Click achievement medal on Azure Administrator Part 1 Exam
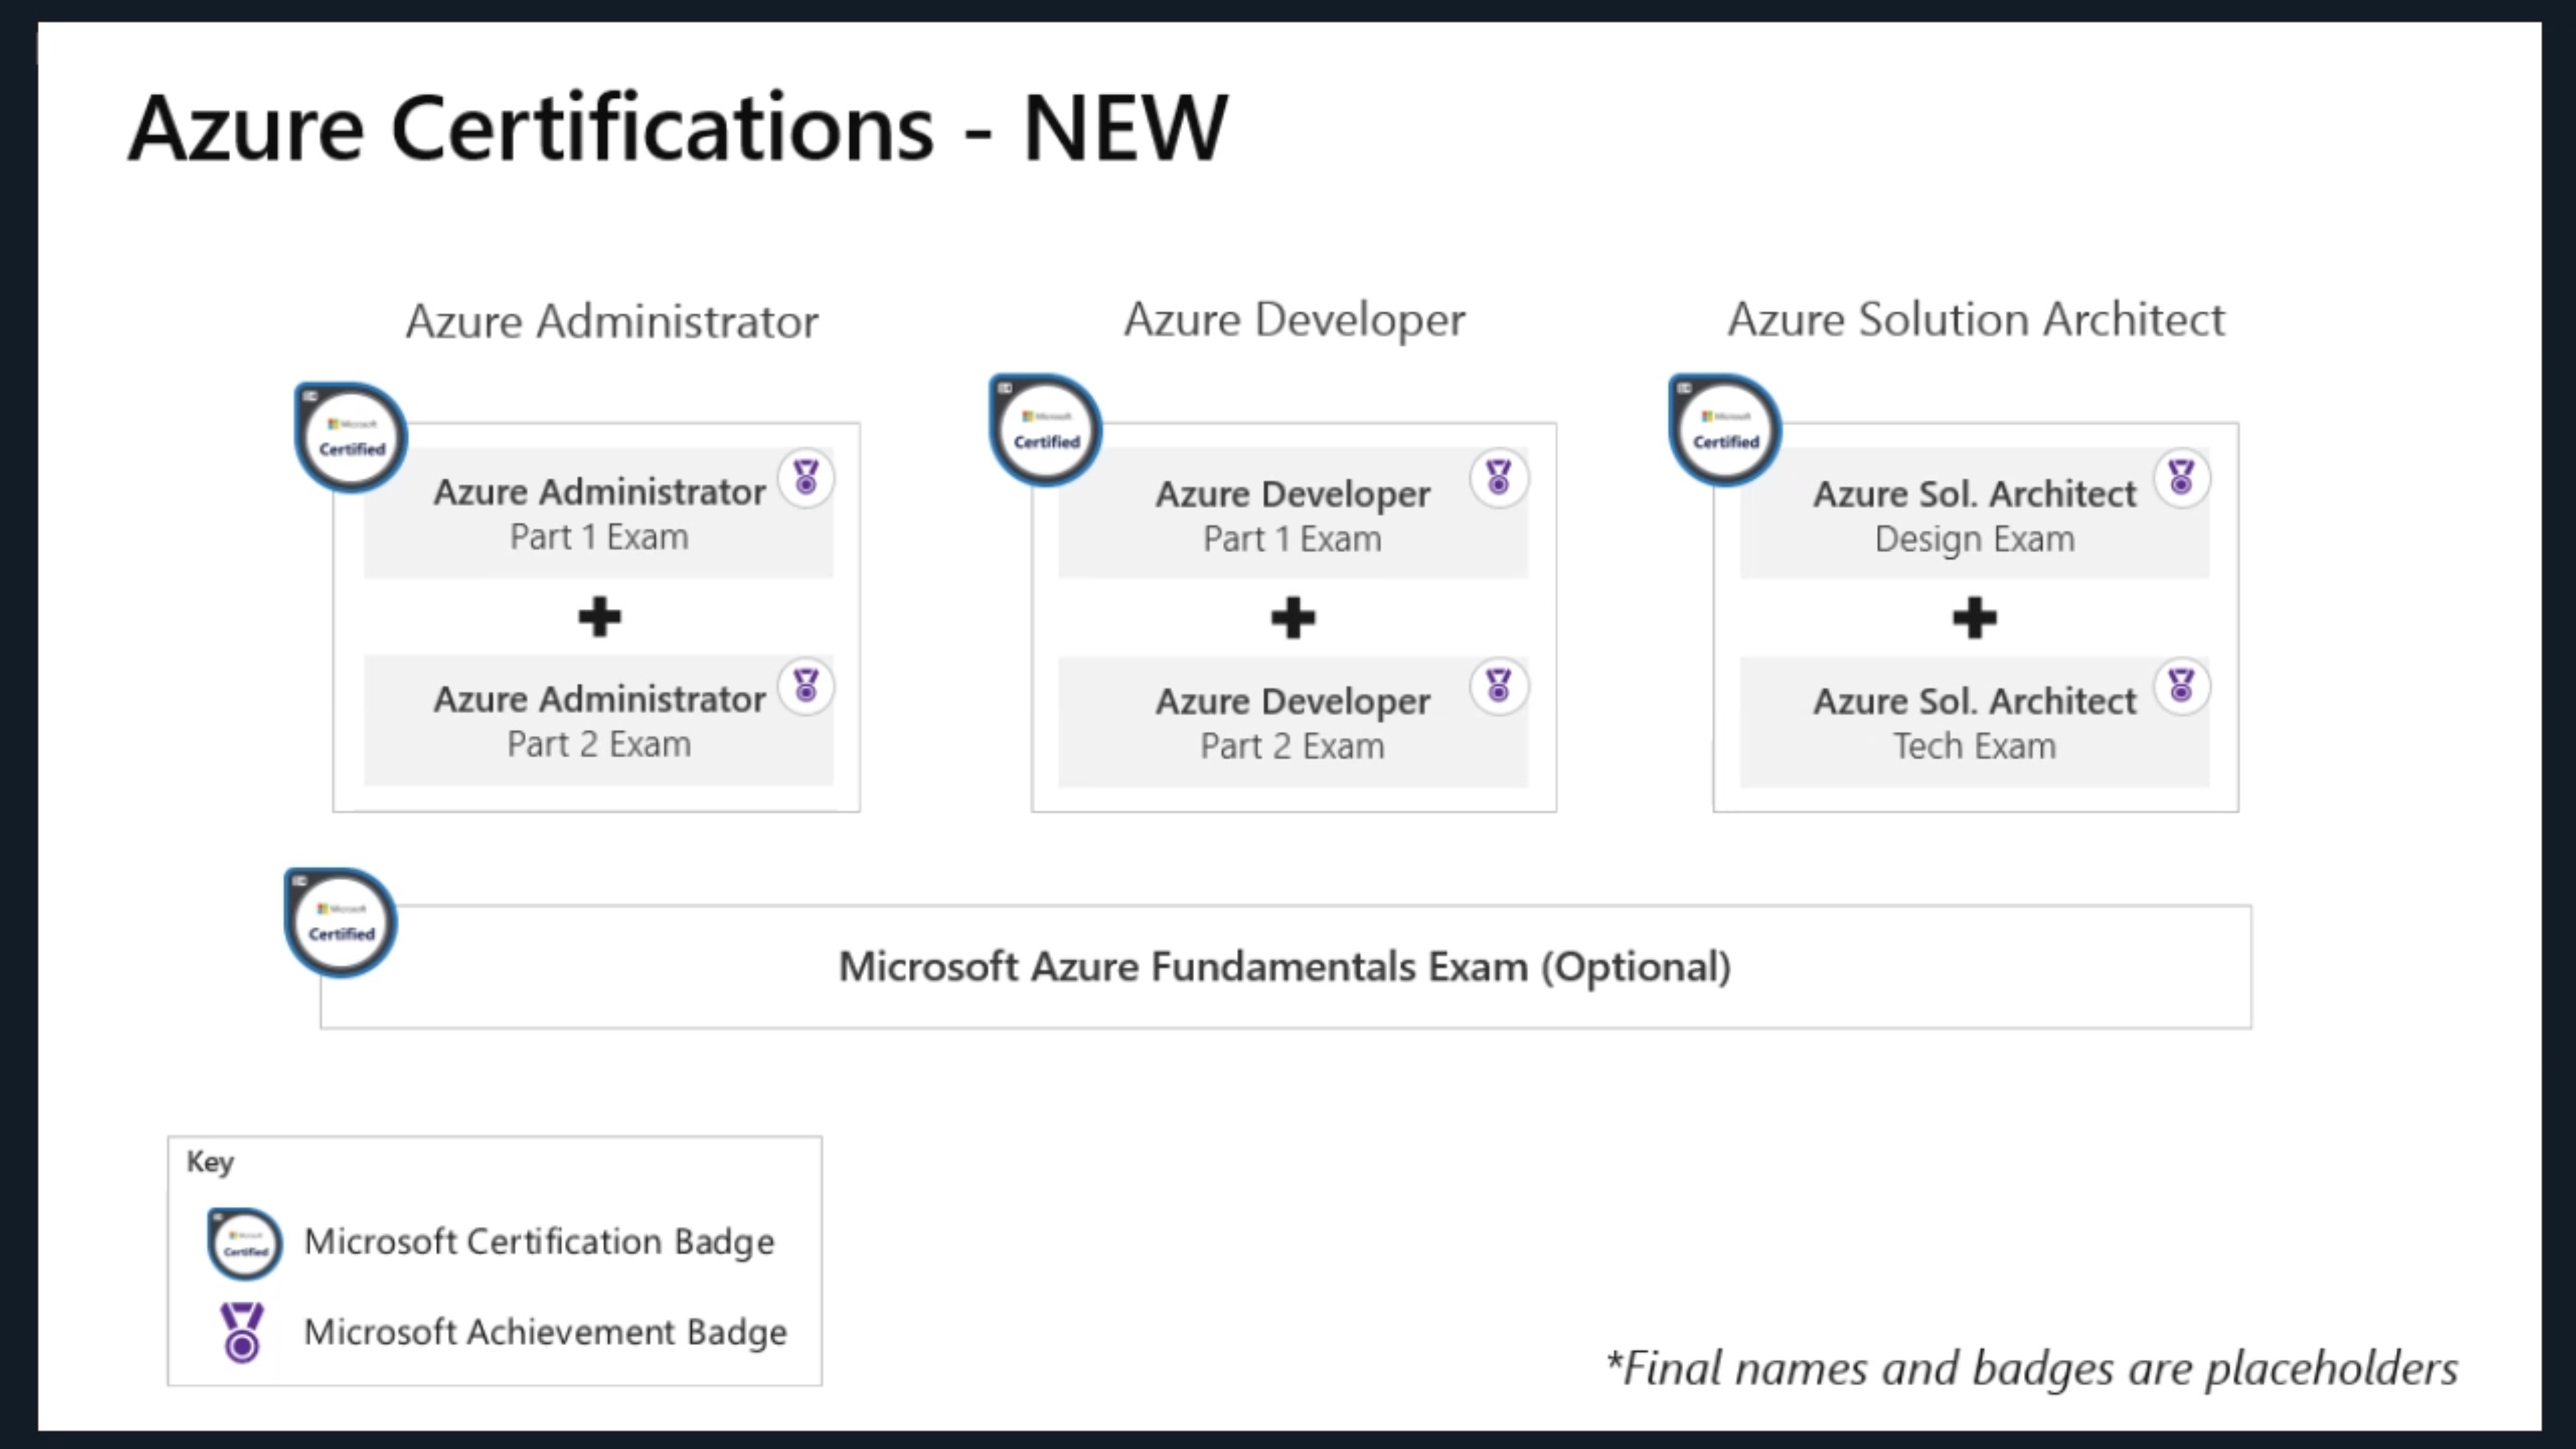Viewport: 2576px width, 1449px height. pyautogui.click(x=806, y=478)
